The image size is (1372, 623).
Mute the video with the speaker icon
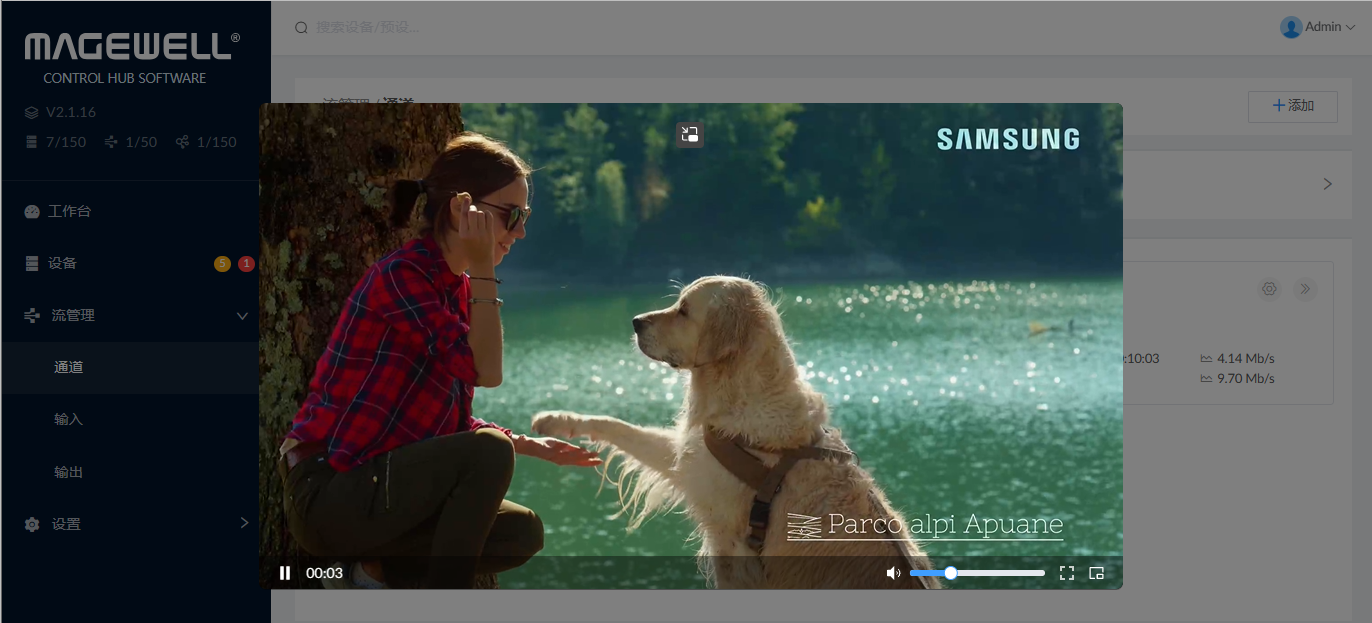coord(893,573)
